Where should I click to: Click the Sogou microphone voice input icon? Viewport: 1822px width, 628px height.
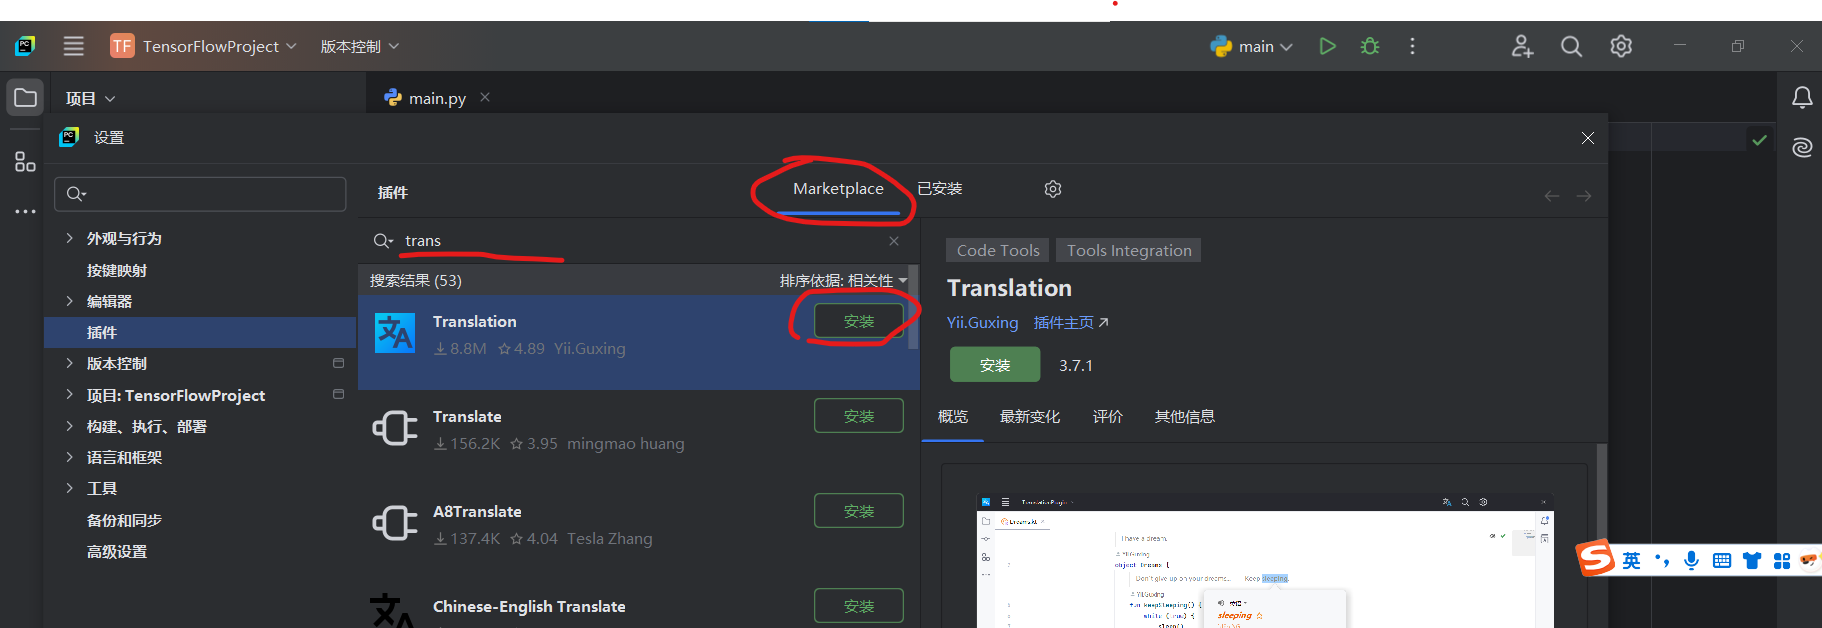coord(1691,561)
